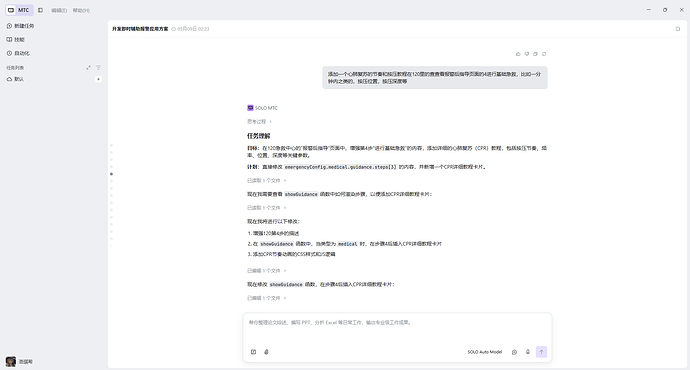The image size is (690, 370).
Task: Click the history clock icon in input bar
Action: click(x=514, y=352)
